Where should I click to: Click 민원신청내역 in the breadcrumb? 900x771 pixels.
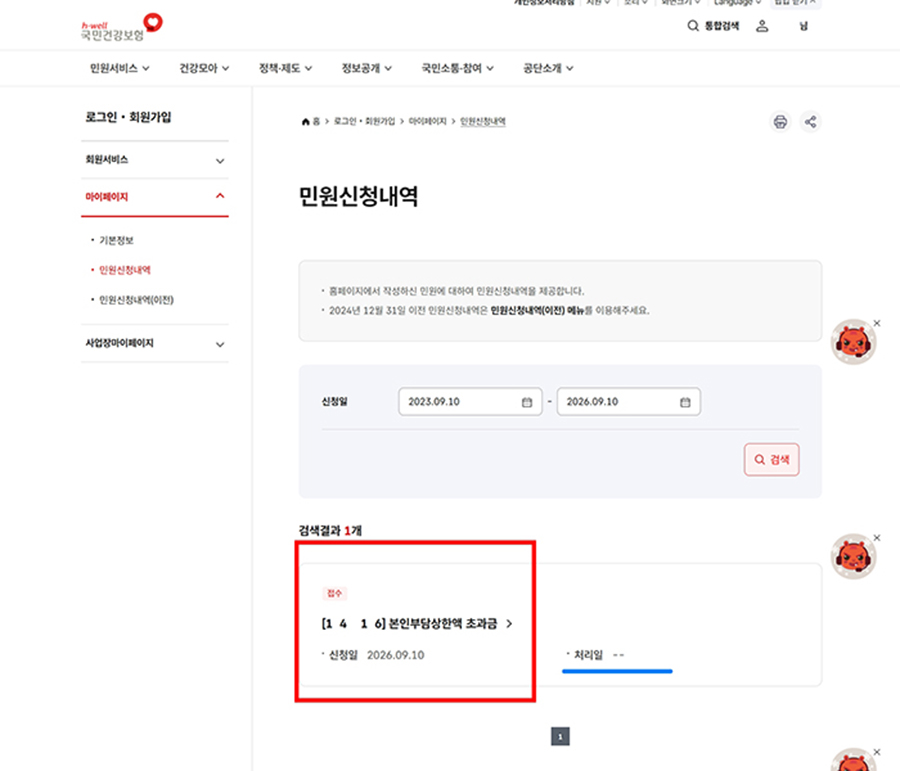click(483, 122)
